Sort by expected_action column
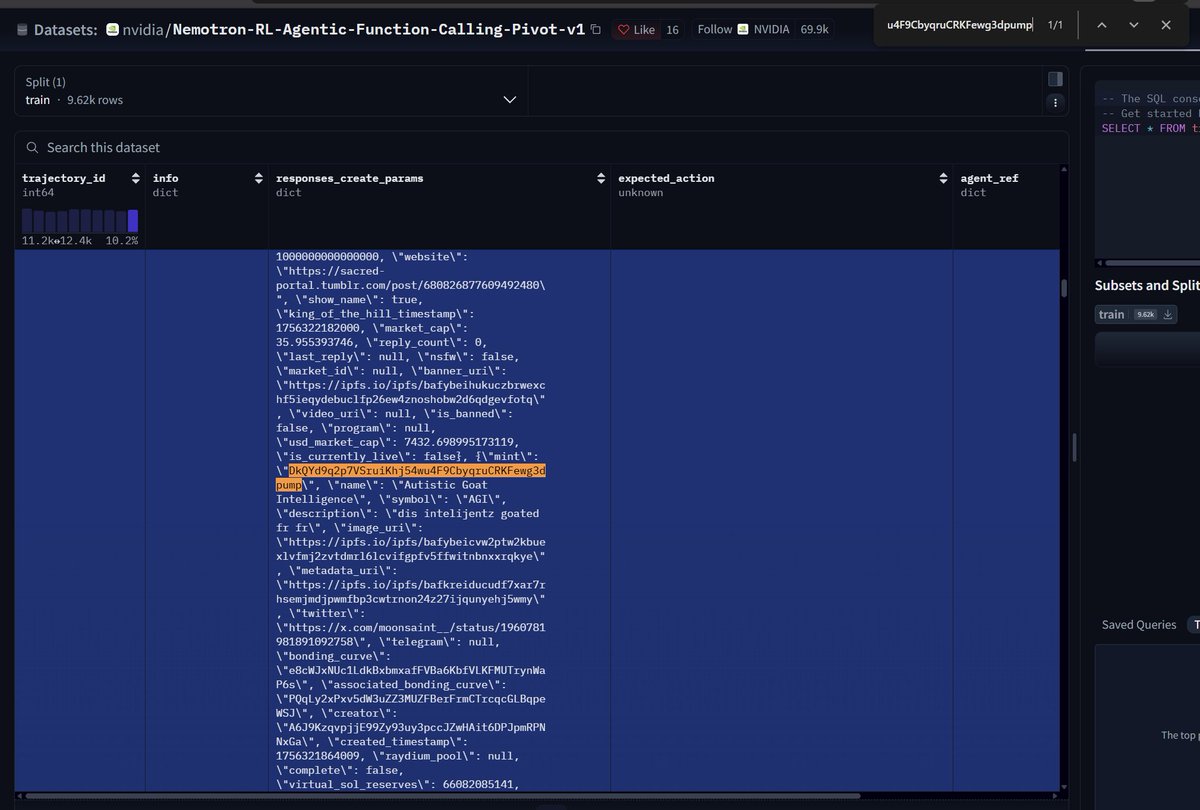Viewport: 1200px width, 810px height. 941,179
